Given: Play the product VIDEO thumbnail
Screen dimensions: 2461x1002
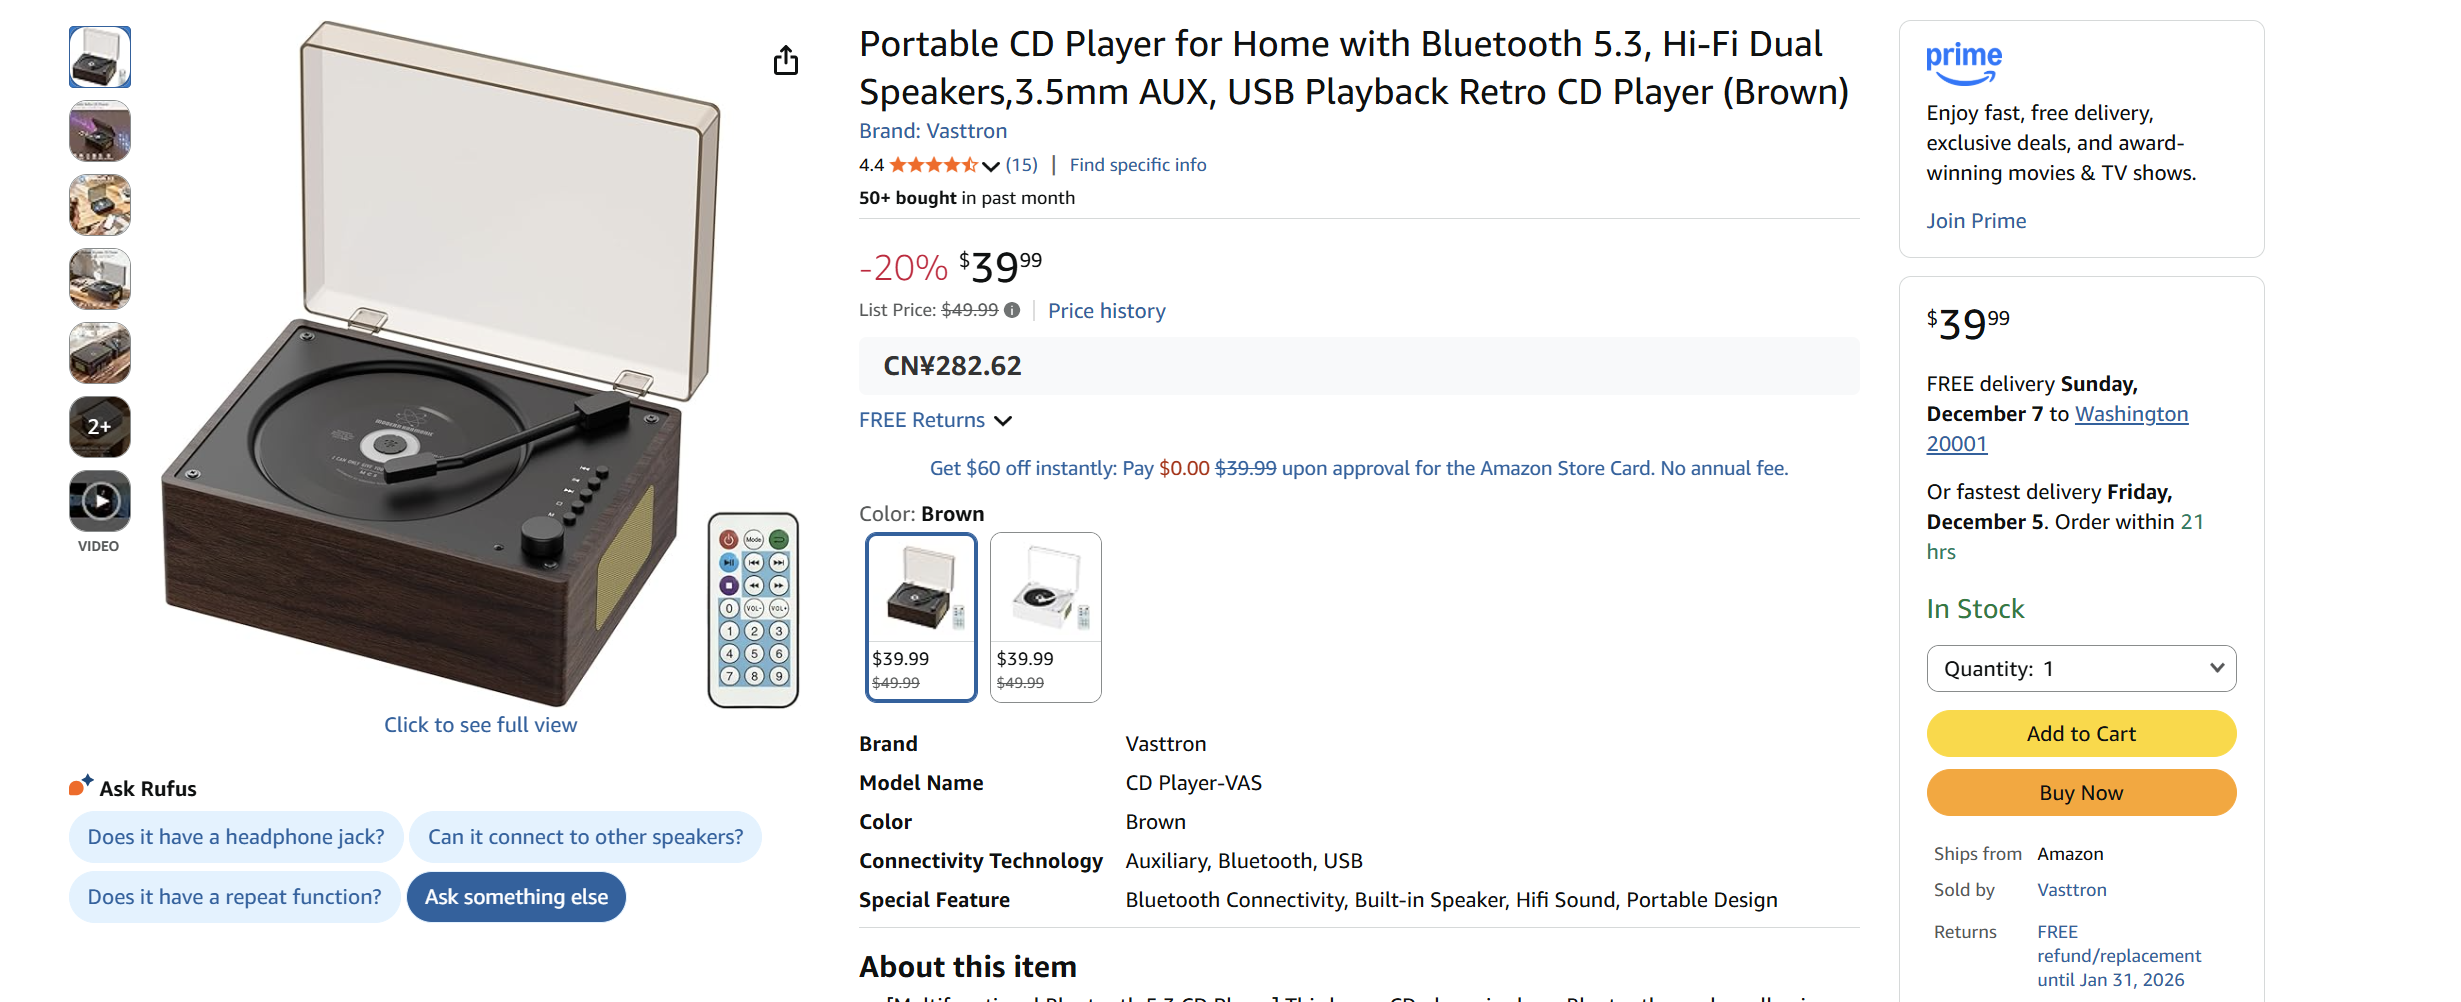Looking at the screenshot, I should coord(99,500).
